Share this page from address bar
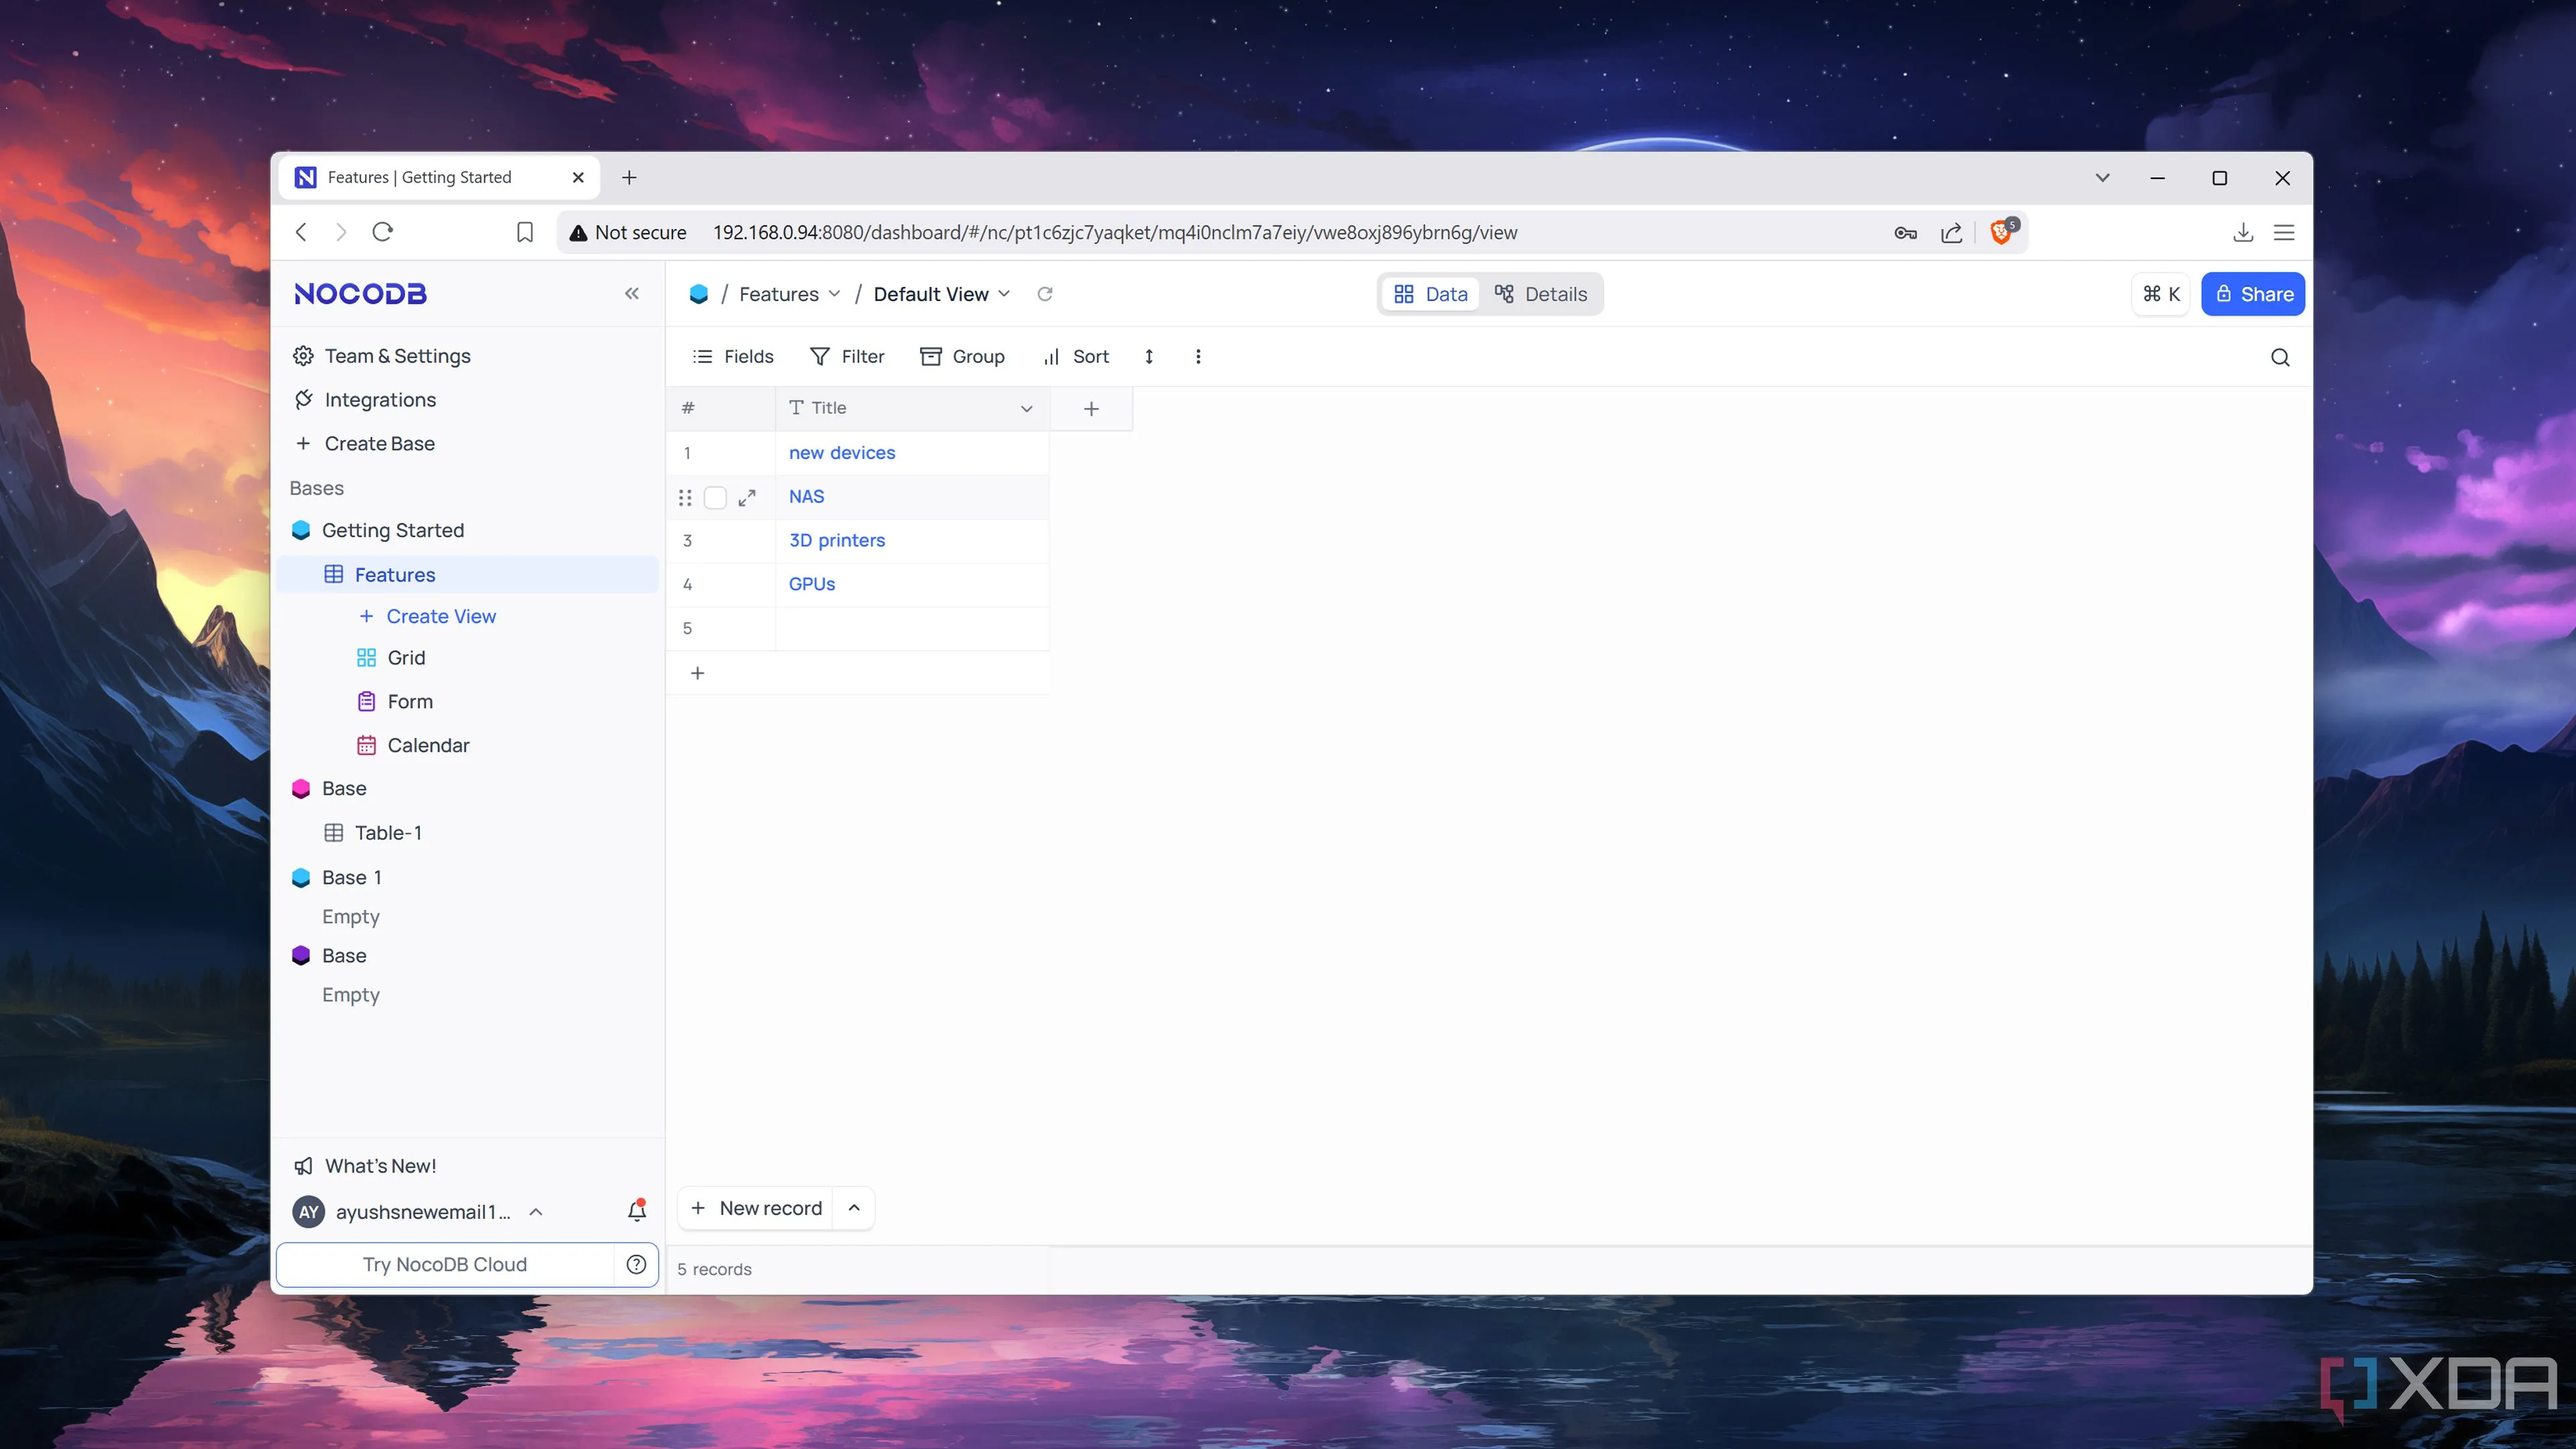2576x1449 pixels. [1951, 233]
